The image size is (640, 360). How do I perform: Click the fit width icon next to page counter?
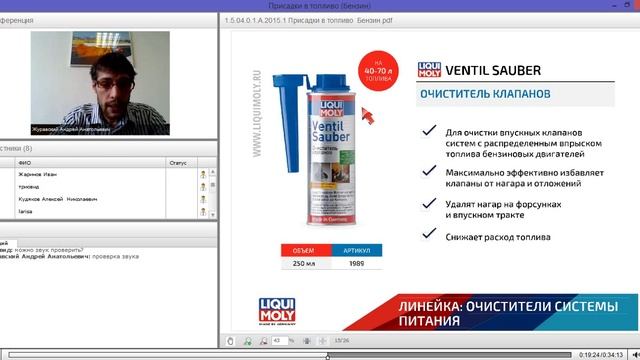322,341
